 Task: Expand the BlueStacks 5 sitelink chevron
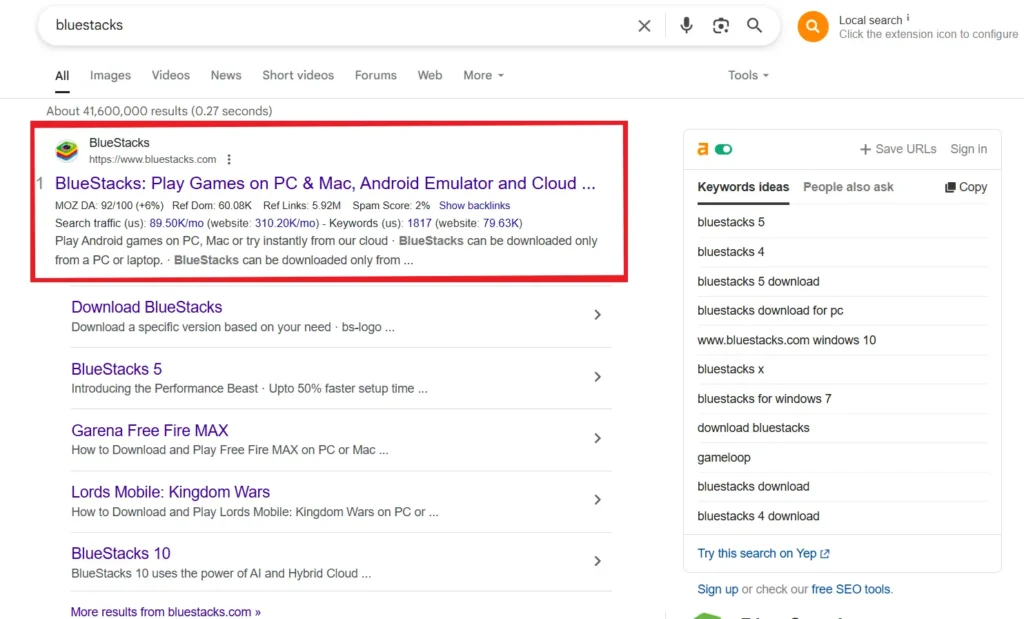point(598,377)
